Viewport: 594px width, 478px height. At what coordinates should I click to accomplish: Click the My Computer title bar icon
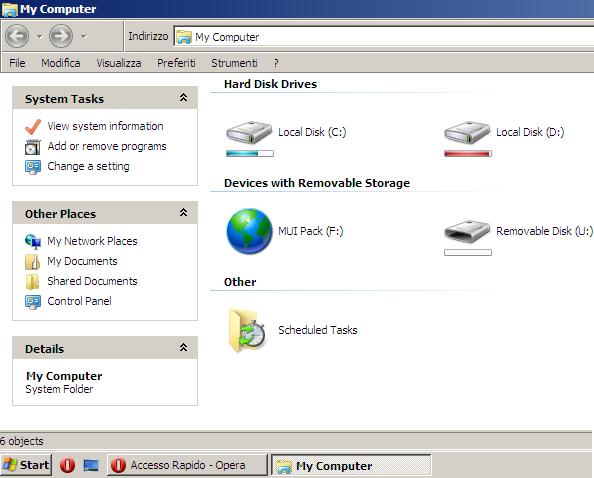point(9,9)
